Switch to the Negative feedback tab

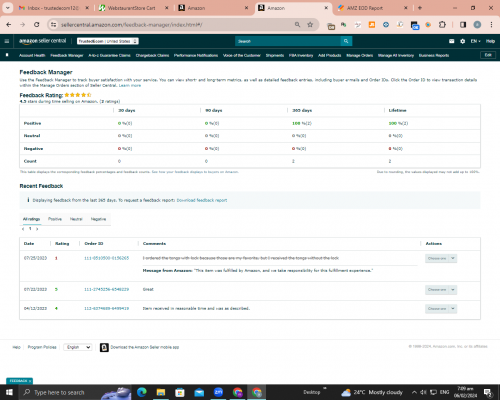click(98, 219)
